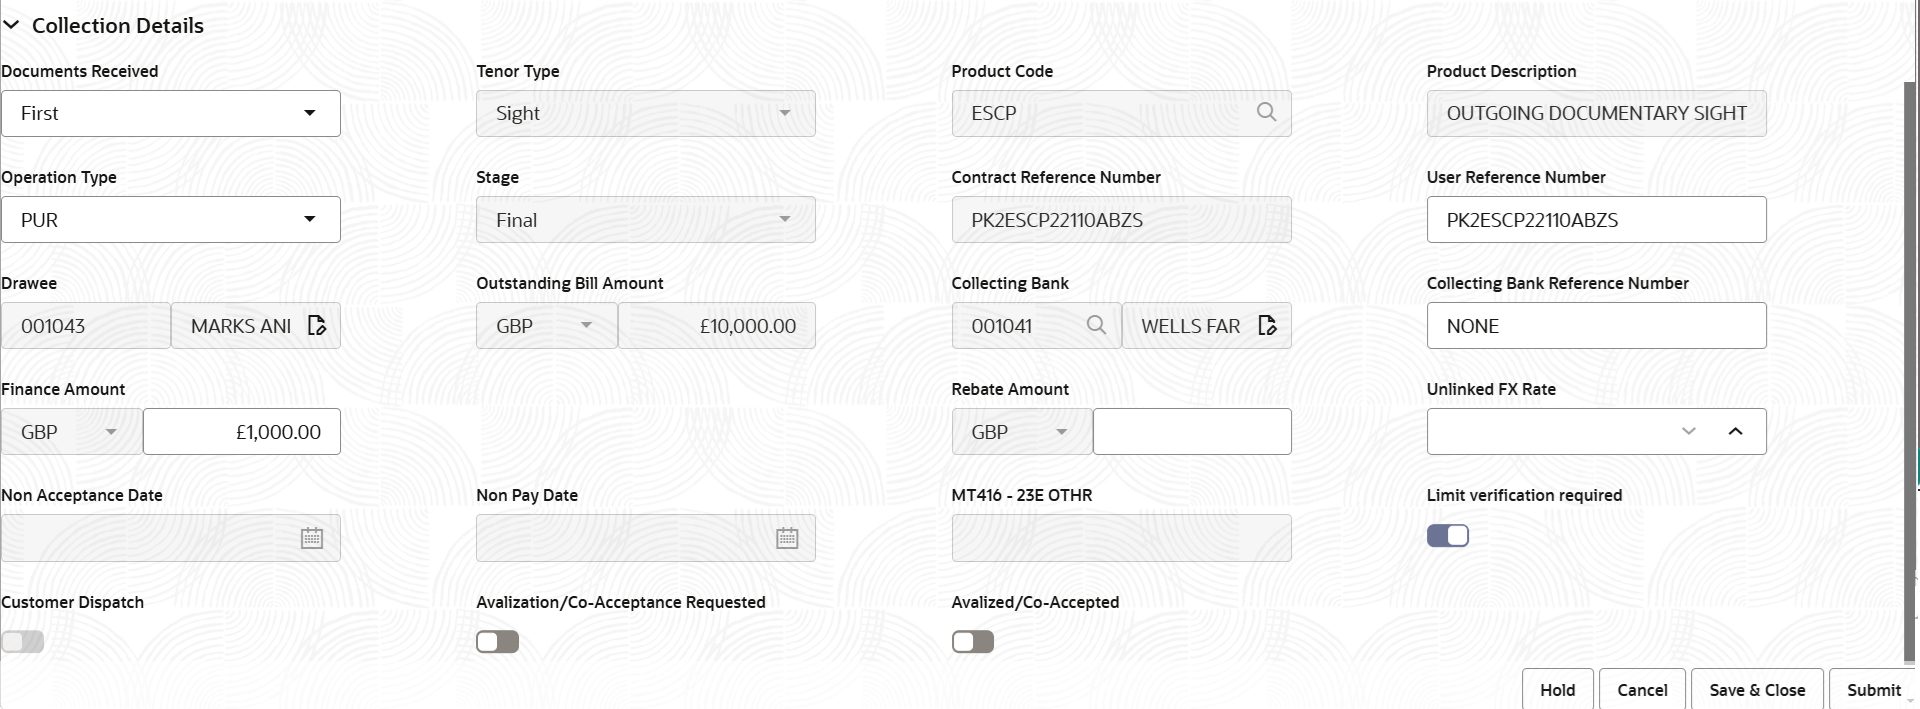Disable the Limit verification required toggle

(1447, 535)
